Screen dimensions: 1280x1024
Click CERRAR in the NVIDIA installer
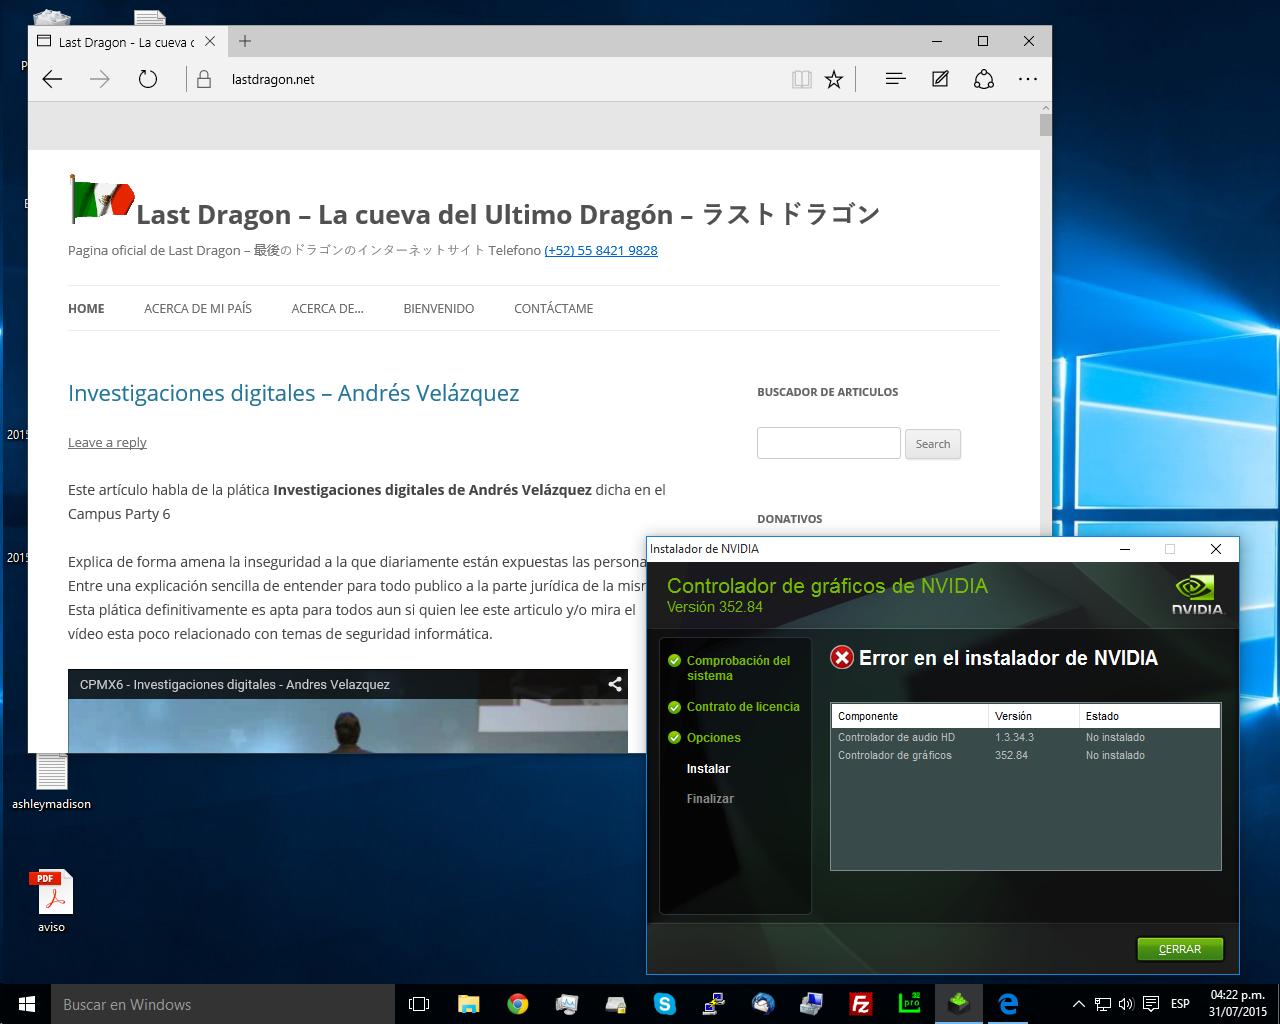[x=1180, y=949]
